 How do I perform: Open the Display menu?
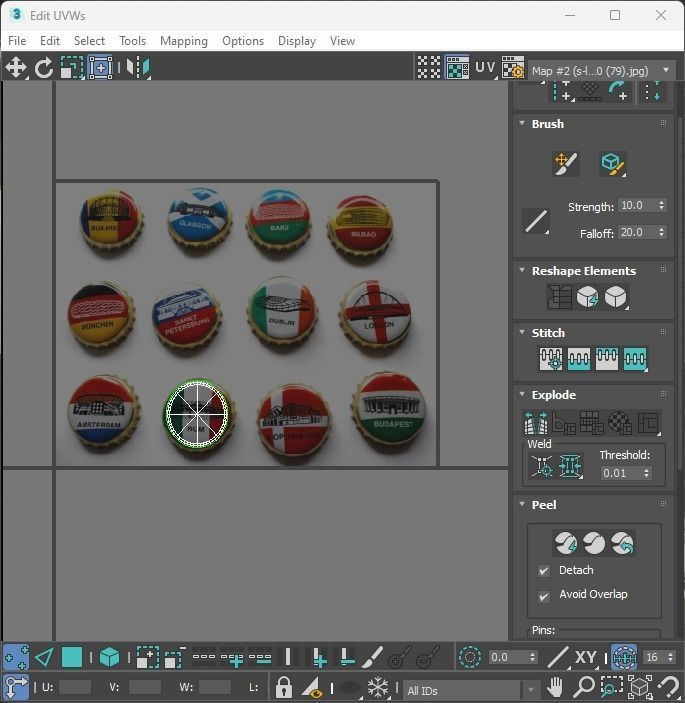(297, 41)
